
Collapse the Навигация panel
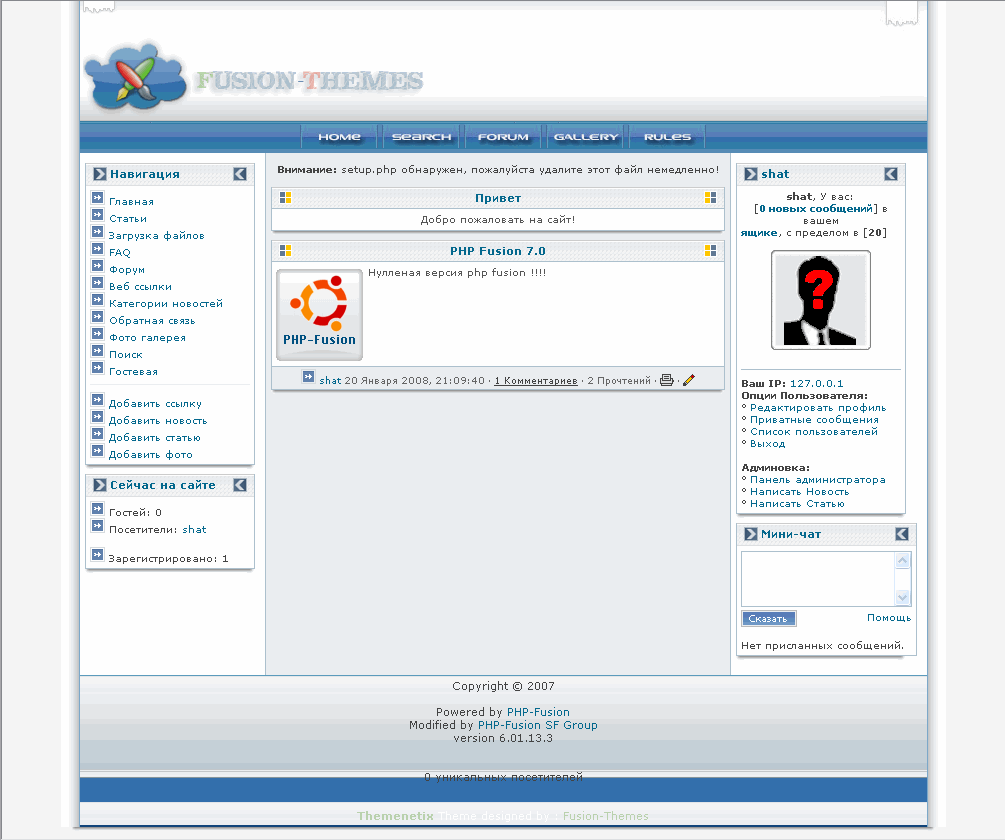click(x=240, y=174)
